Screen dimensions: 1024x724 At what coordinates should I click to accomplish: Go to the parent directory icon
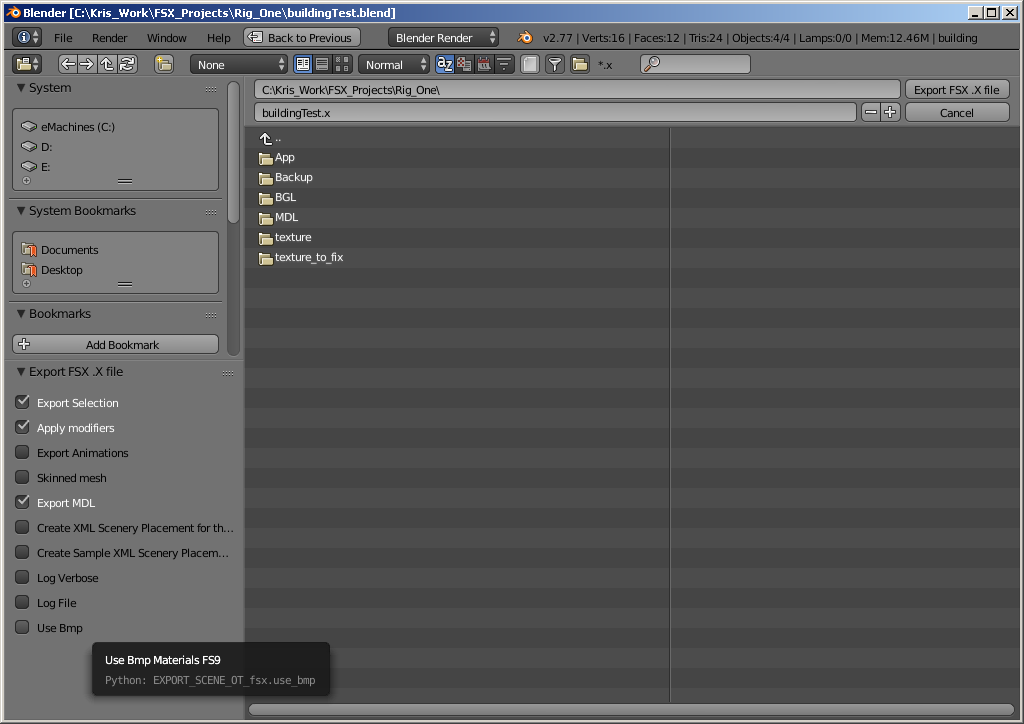click(x=107, y=64)
